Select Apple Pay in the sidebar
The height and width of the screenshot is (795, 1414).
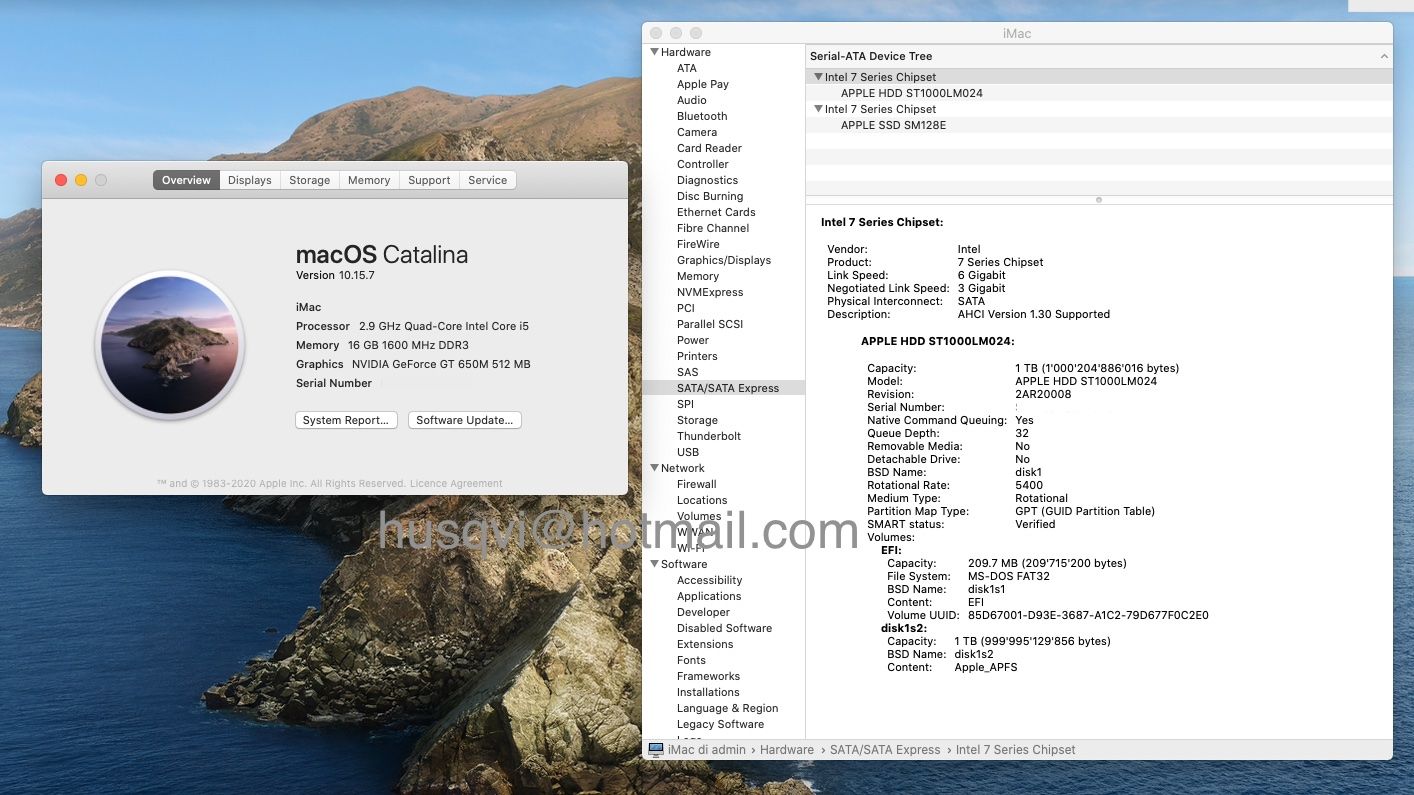tap(703, 84)
